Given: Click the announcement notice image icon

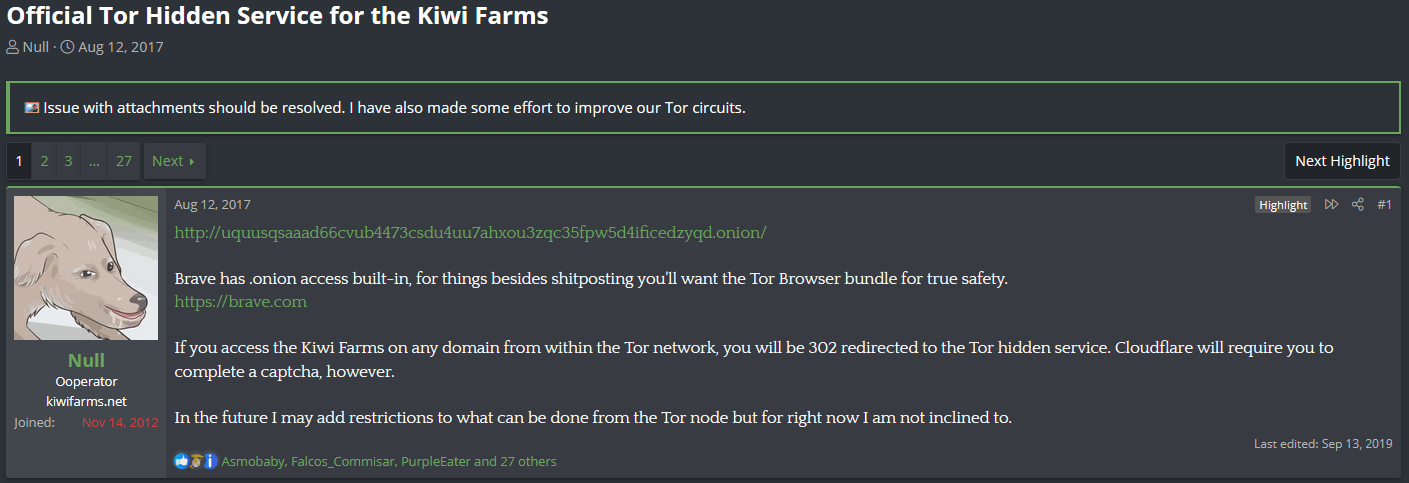Looking at the screenshot, I should [32, 107].
